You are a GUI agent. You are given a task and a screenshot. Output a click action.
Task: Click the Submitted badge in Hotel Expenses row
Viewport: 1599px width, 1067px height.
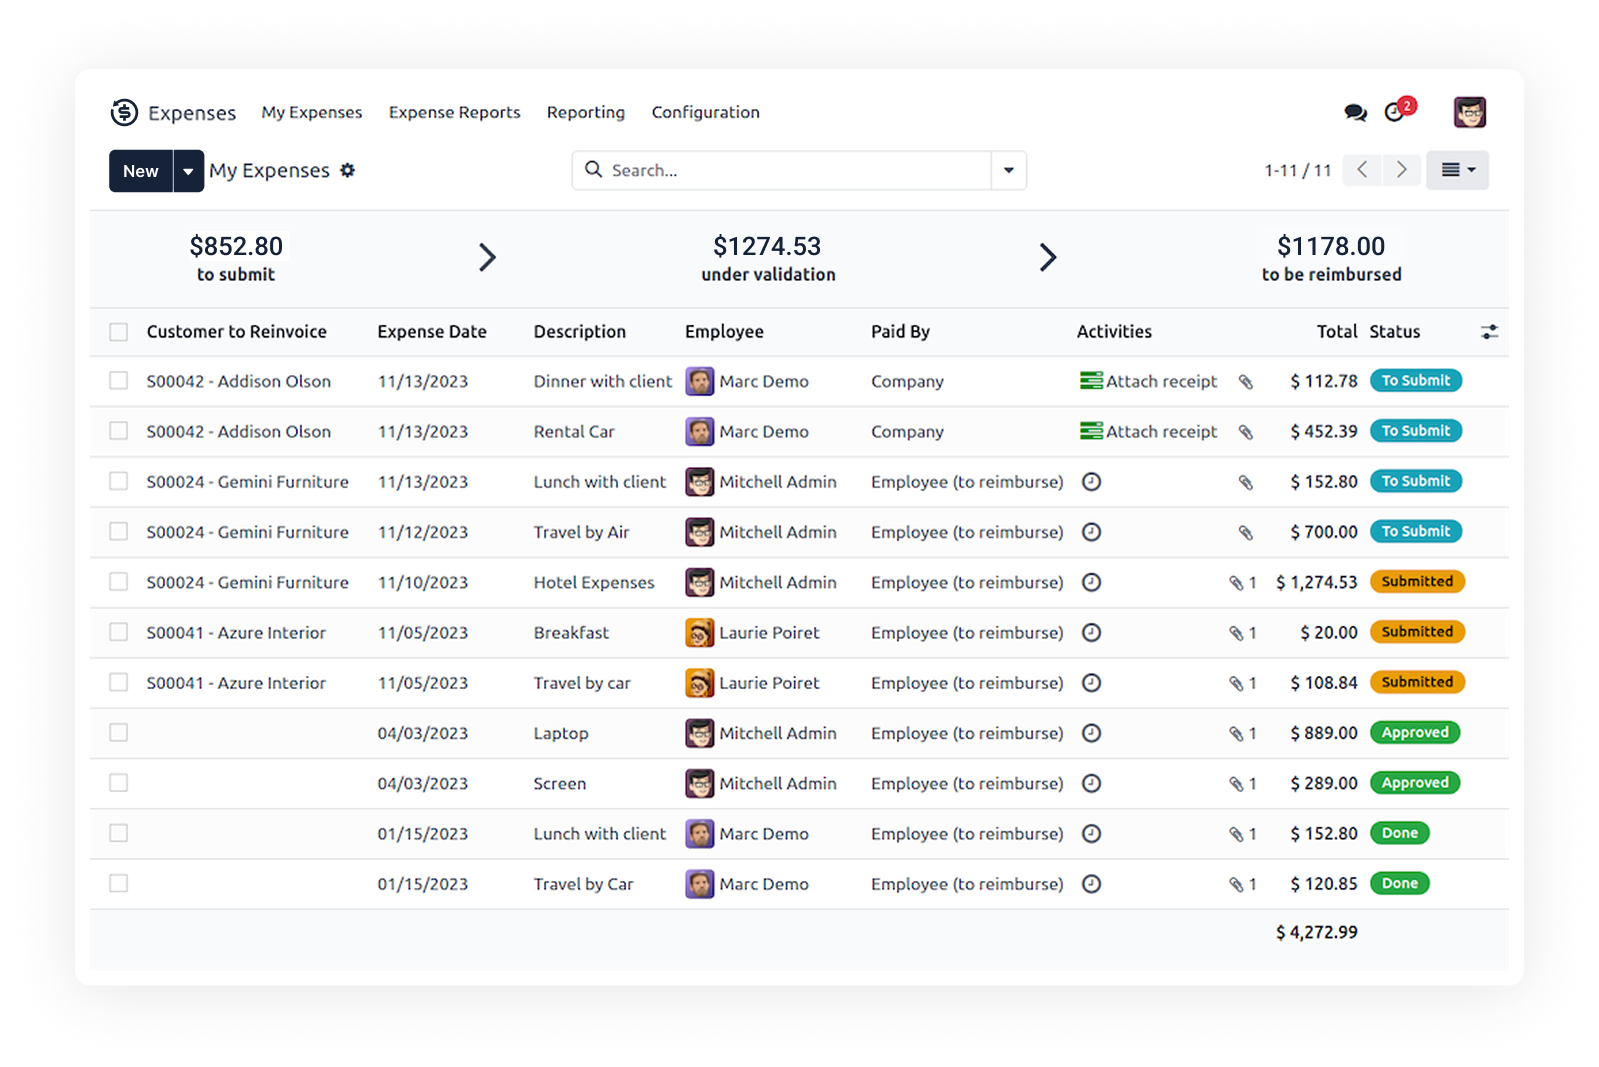(1417, 582)
